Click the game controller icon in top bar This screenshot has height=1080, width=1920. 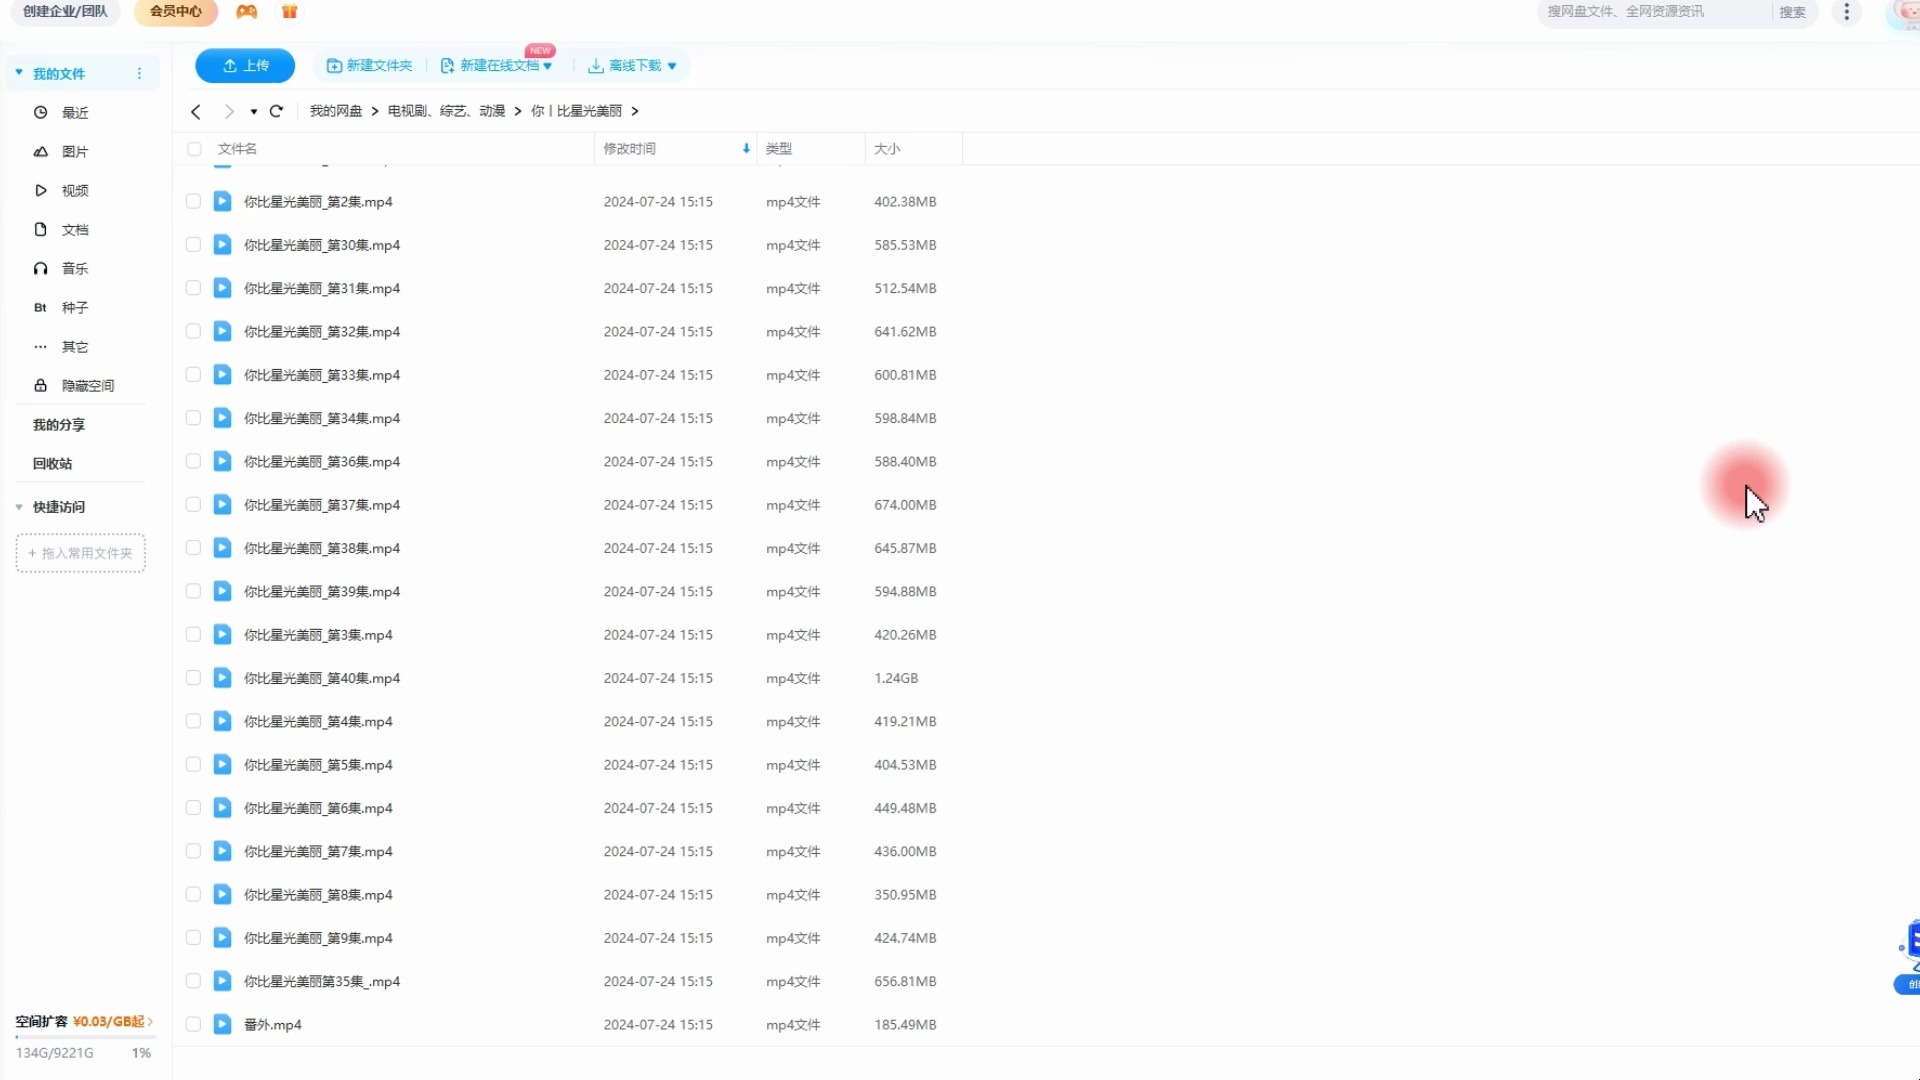[x=246, y=12]
